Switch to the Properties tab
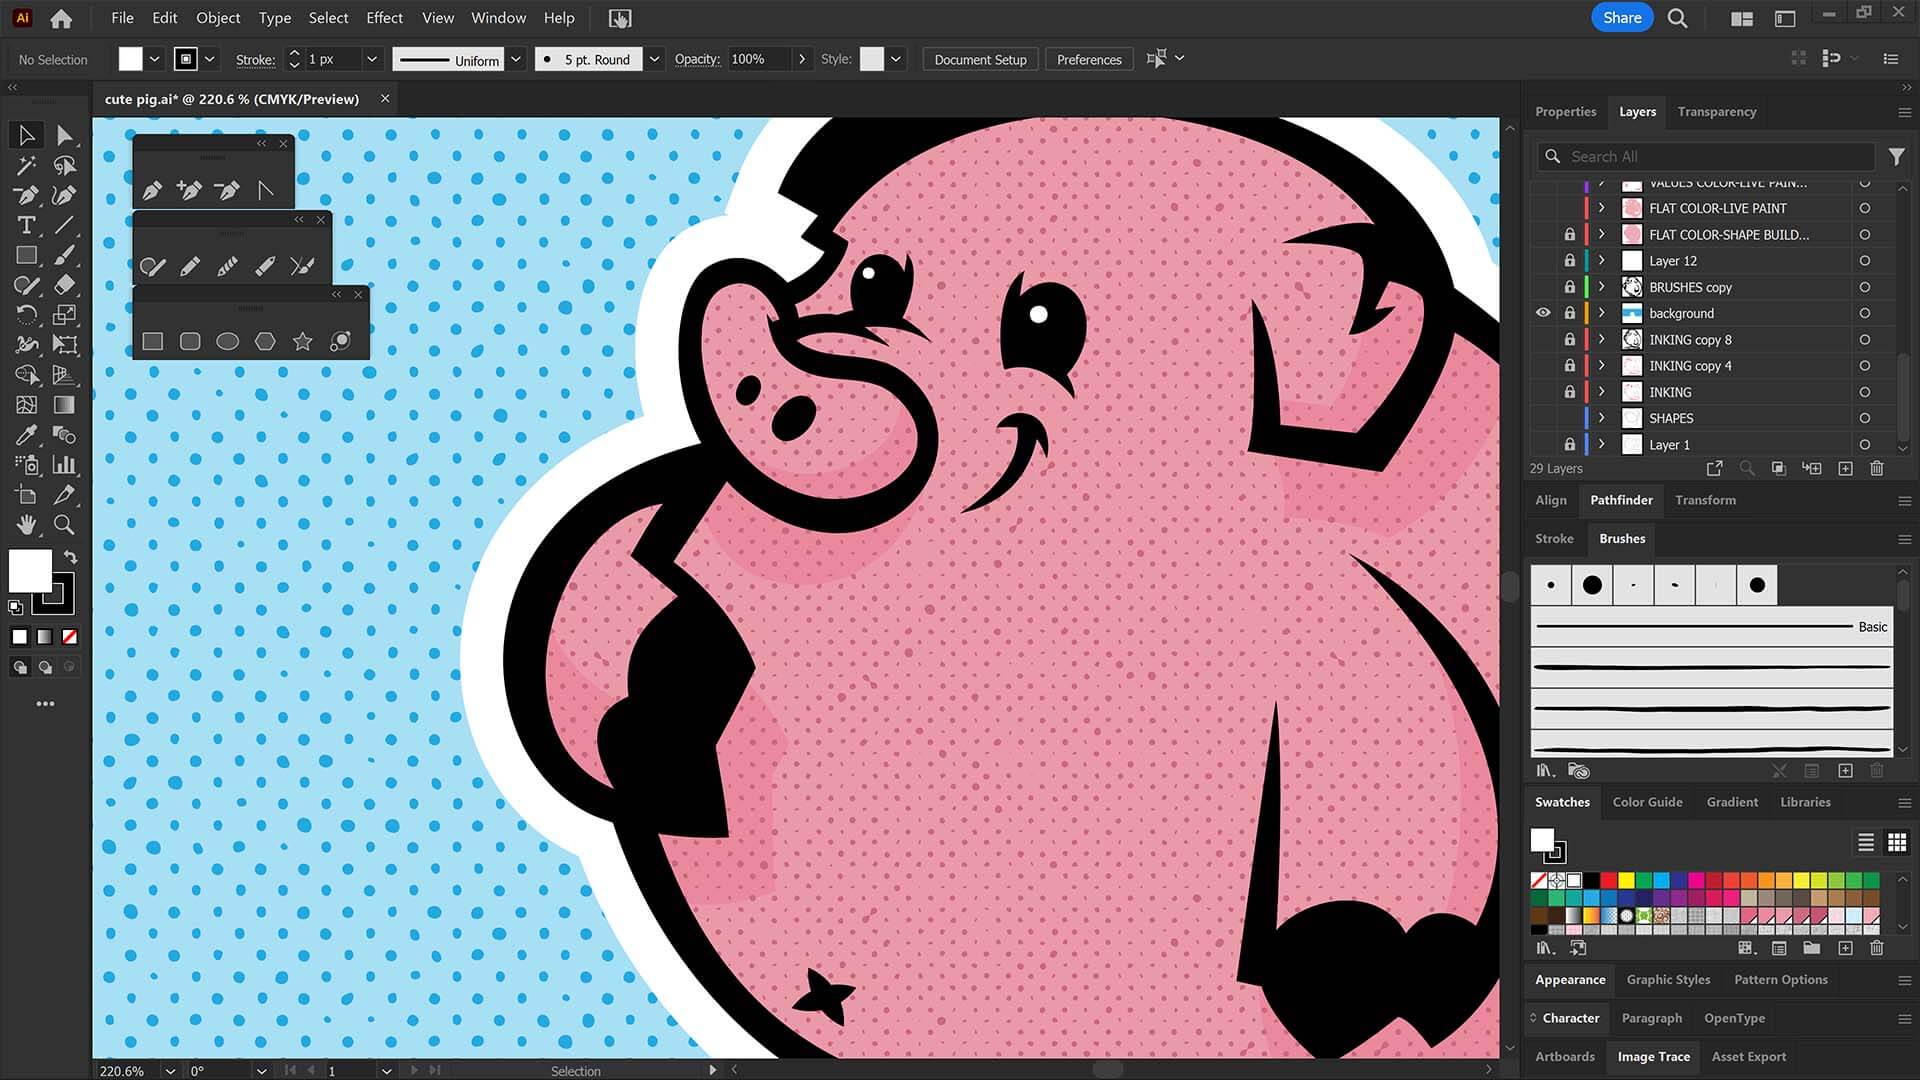Screen dimensions: 1920x1080 point(1565,112)
